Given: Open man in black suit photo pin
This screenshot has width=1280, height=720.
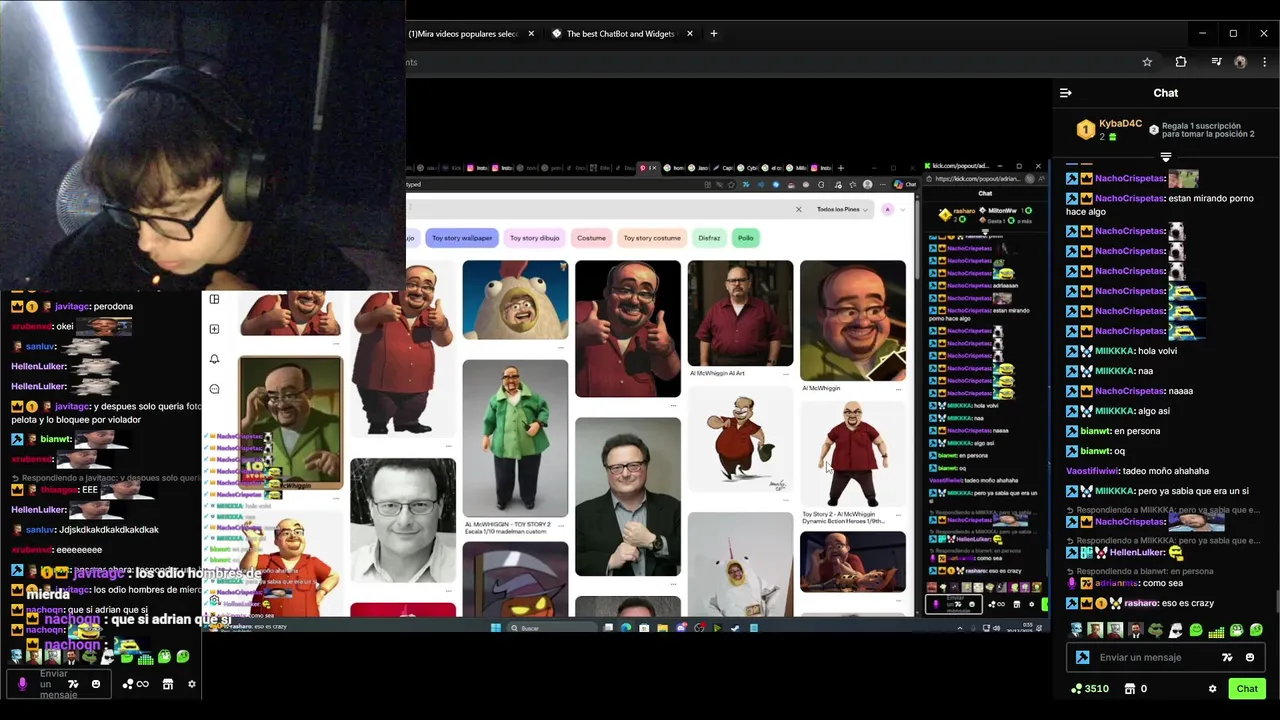Looking at the screenshot, I should (628, 497).
